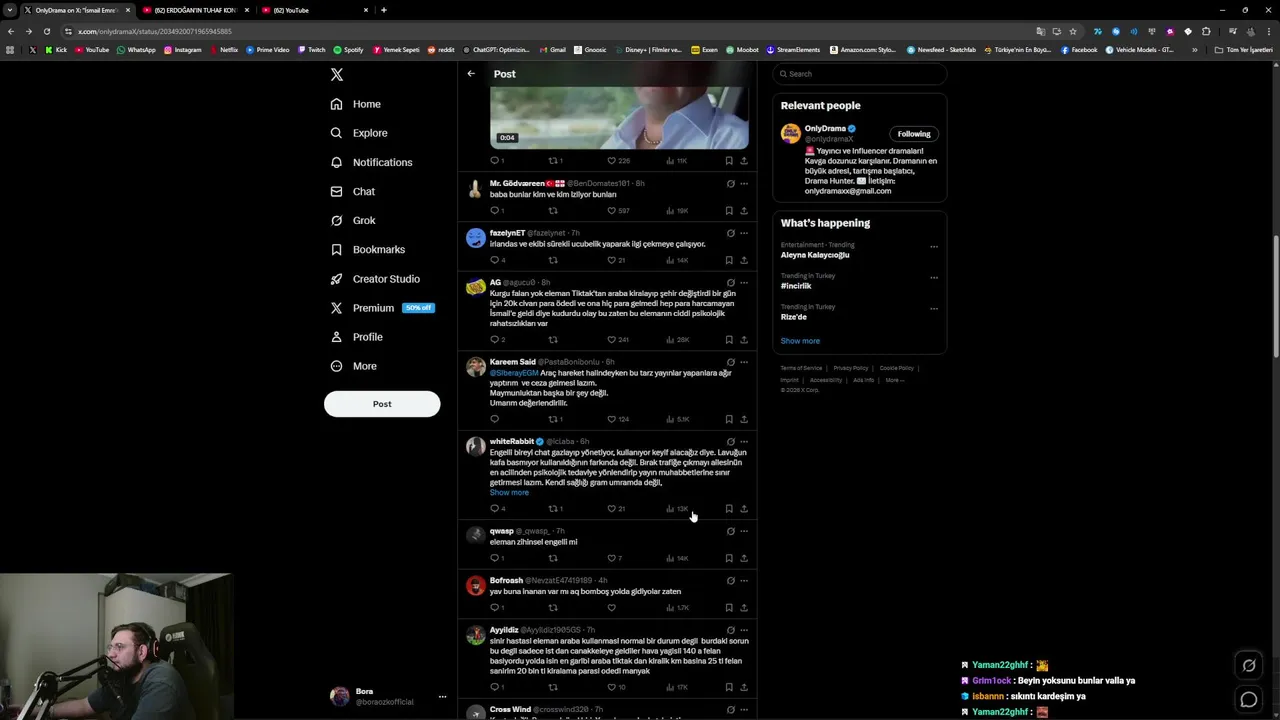Image resolution: width=1280 pixels, height=720 pixels.
Task: Click the white Post button
Action: coord(382,404)
